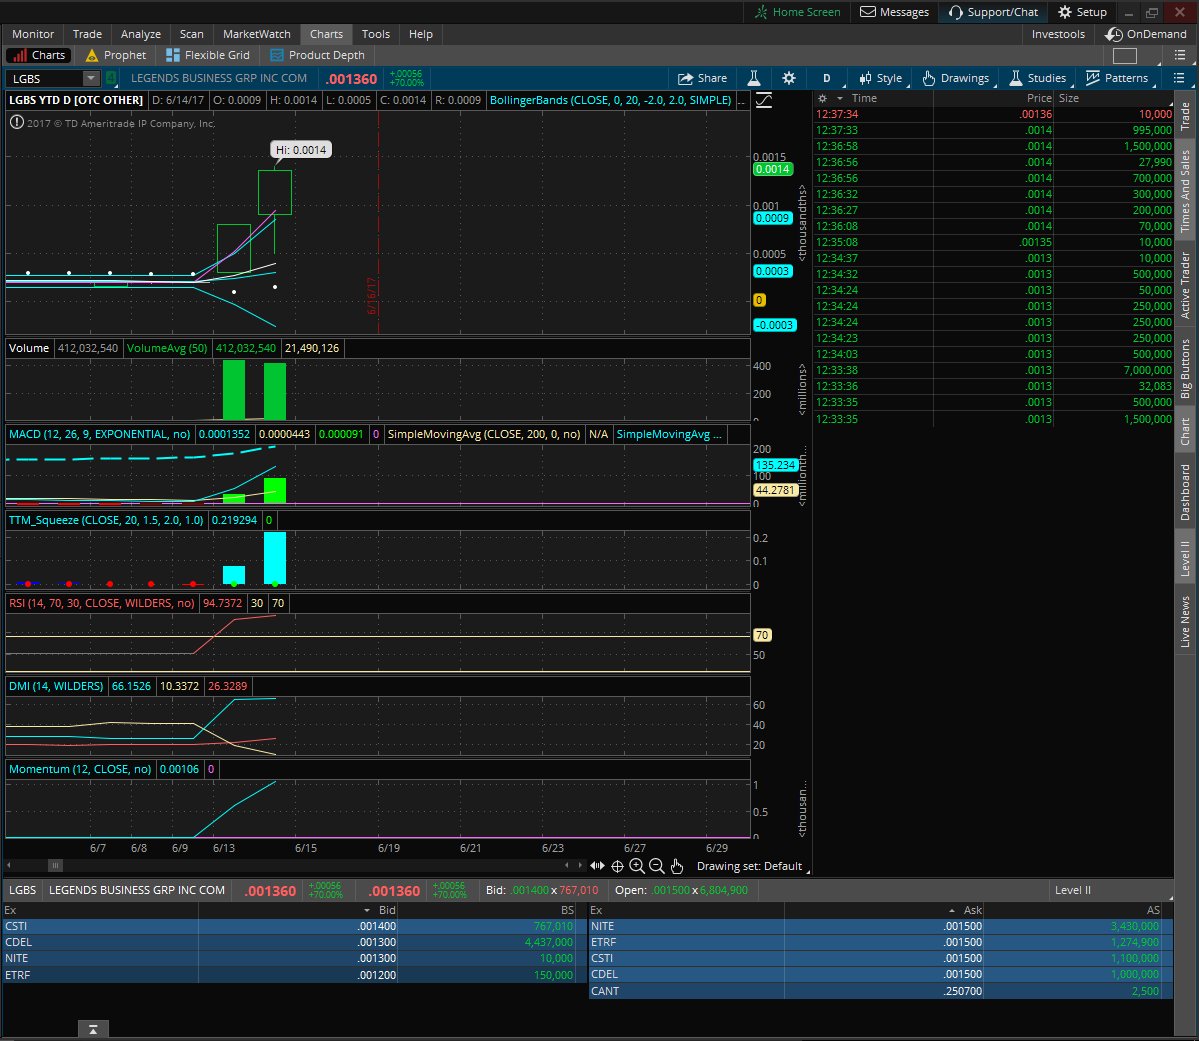Open chart settings gear icon
The image size is (1199, 1041).
(x=788, y=78)
